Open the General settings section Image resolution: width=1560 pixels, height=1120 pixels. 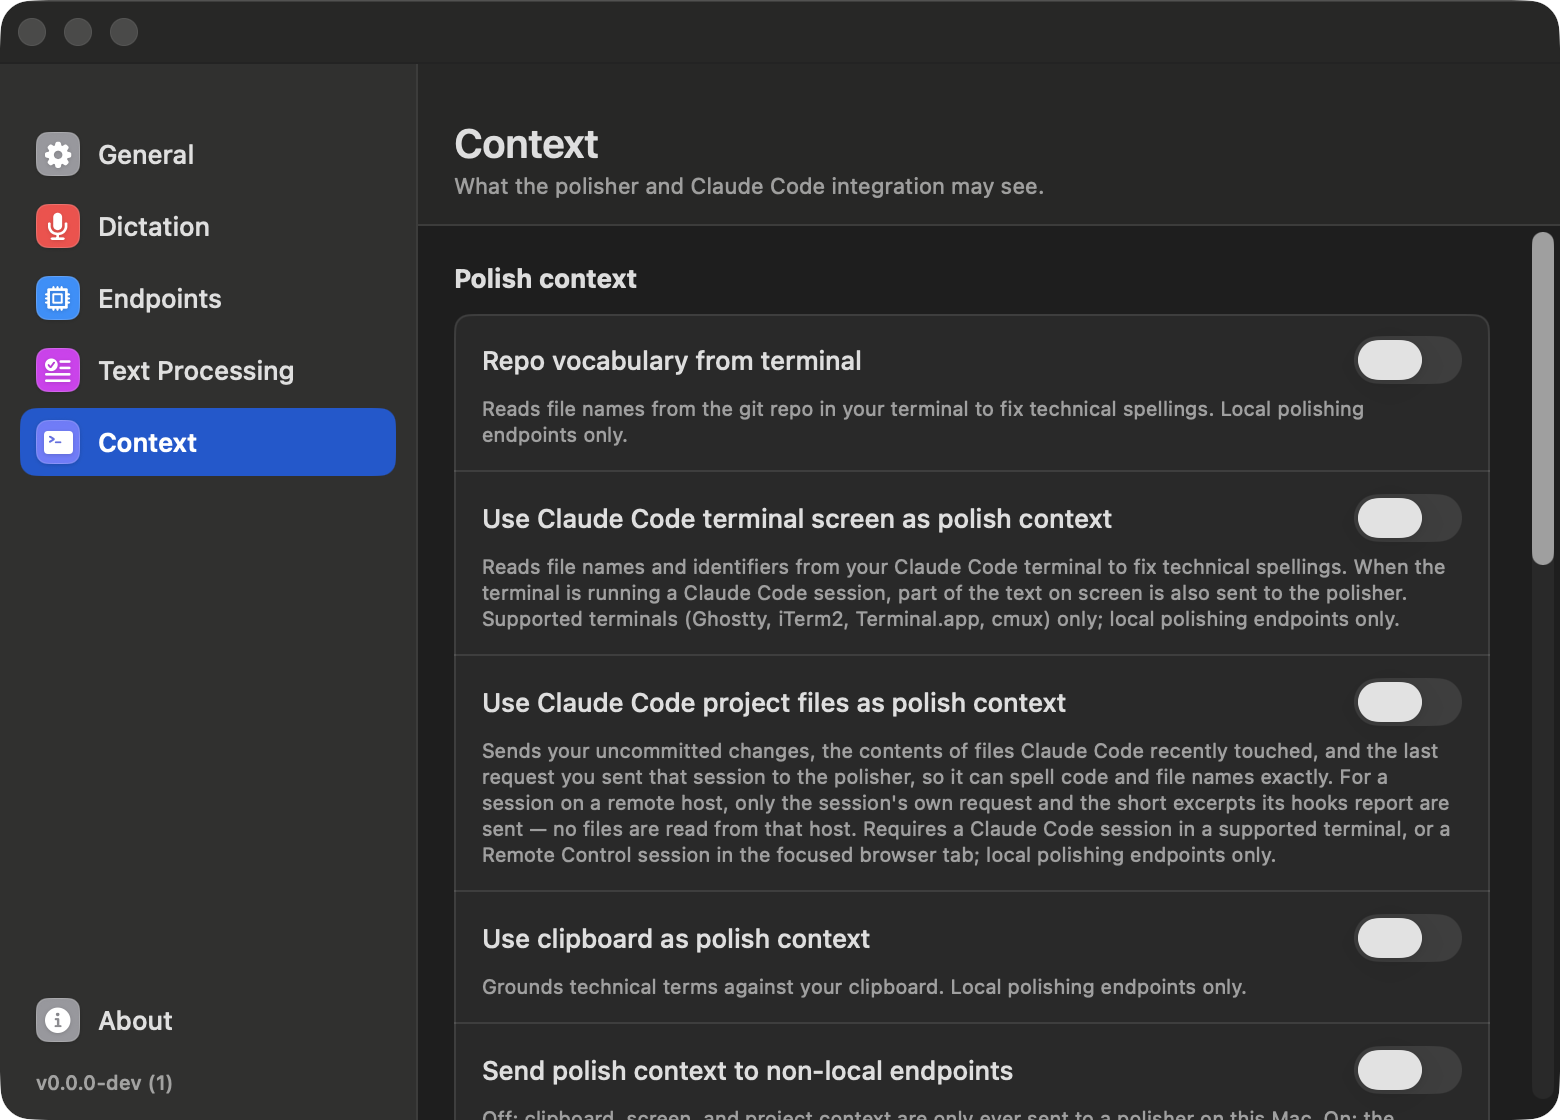point(208,154)
